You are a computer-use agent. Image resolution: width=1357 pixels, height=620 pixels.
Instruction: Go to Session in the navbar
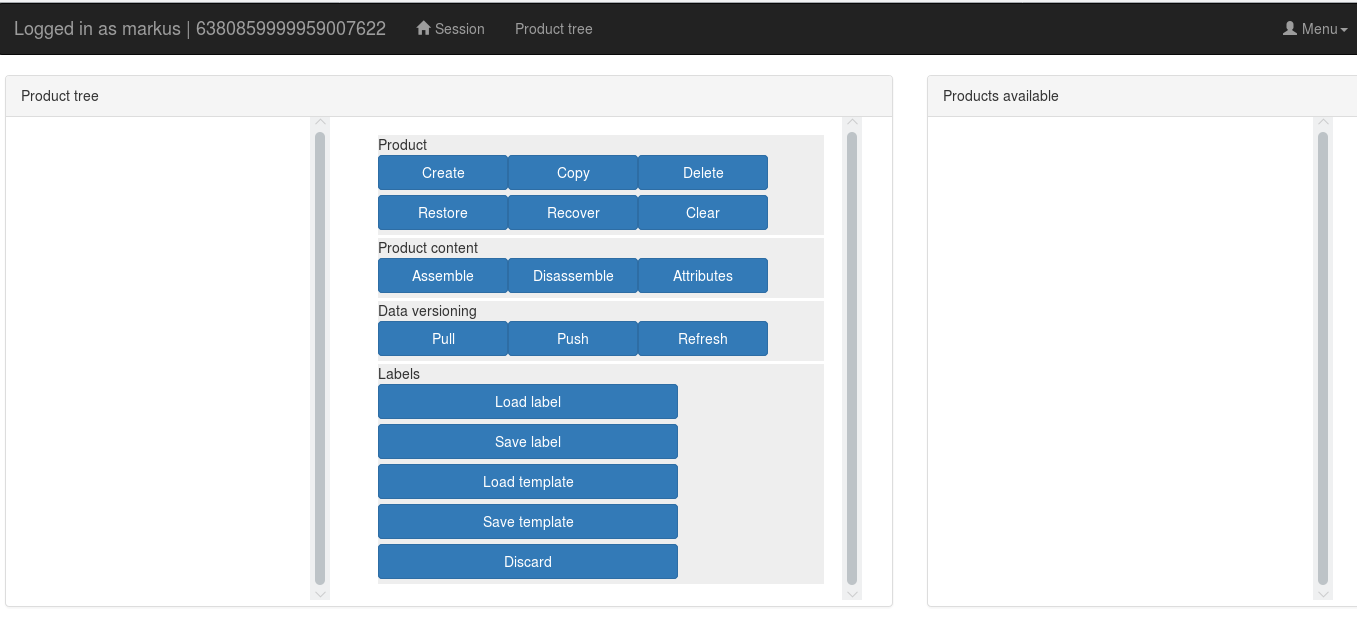(450, 29)
